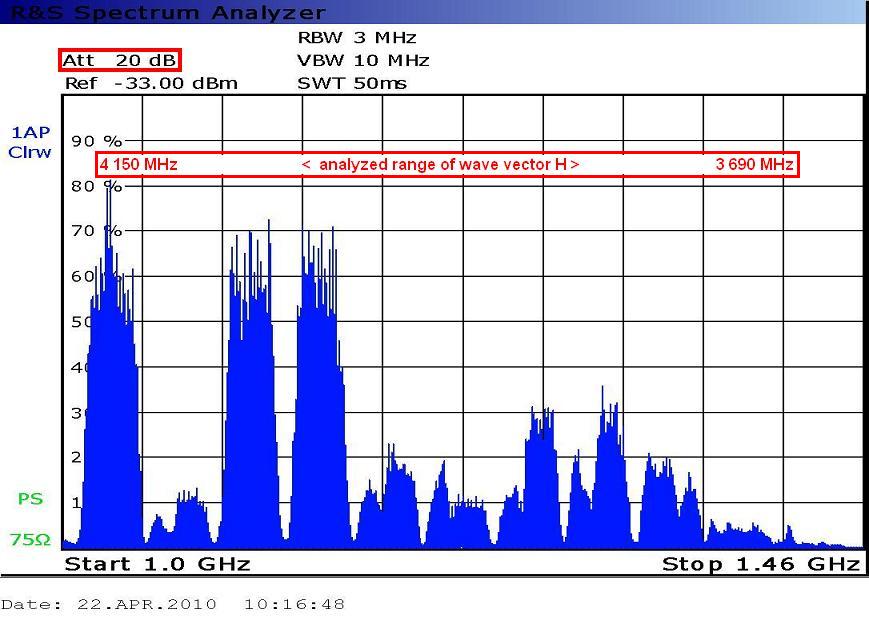This screenshot has width=869, height=633.
Task: Click the 1AP trace indicator
Action: click(30, 132)
